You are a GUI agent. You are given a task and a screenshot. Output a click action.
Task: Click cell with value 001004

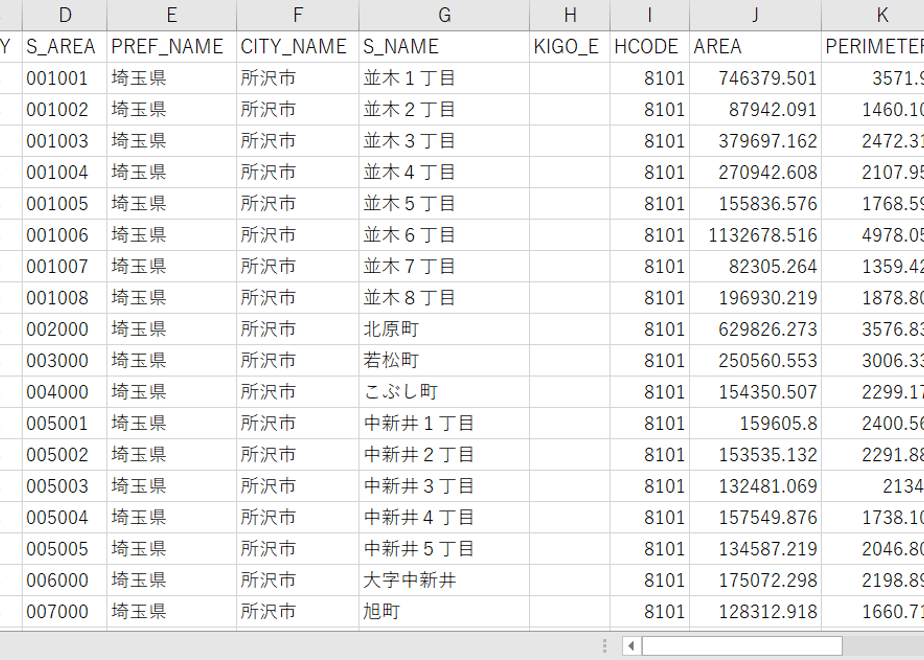point(65,172)
